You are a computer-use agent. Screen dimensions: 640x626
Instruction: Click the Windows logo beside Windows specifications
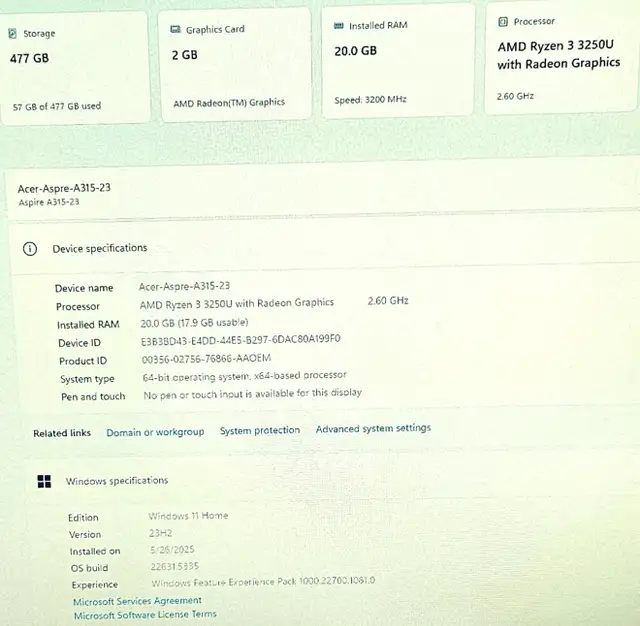pos(44,482)
